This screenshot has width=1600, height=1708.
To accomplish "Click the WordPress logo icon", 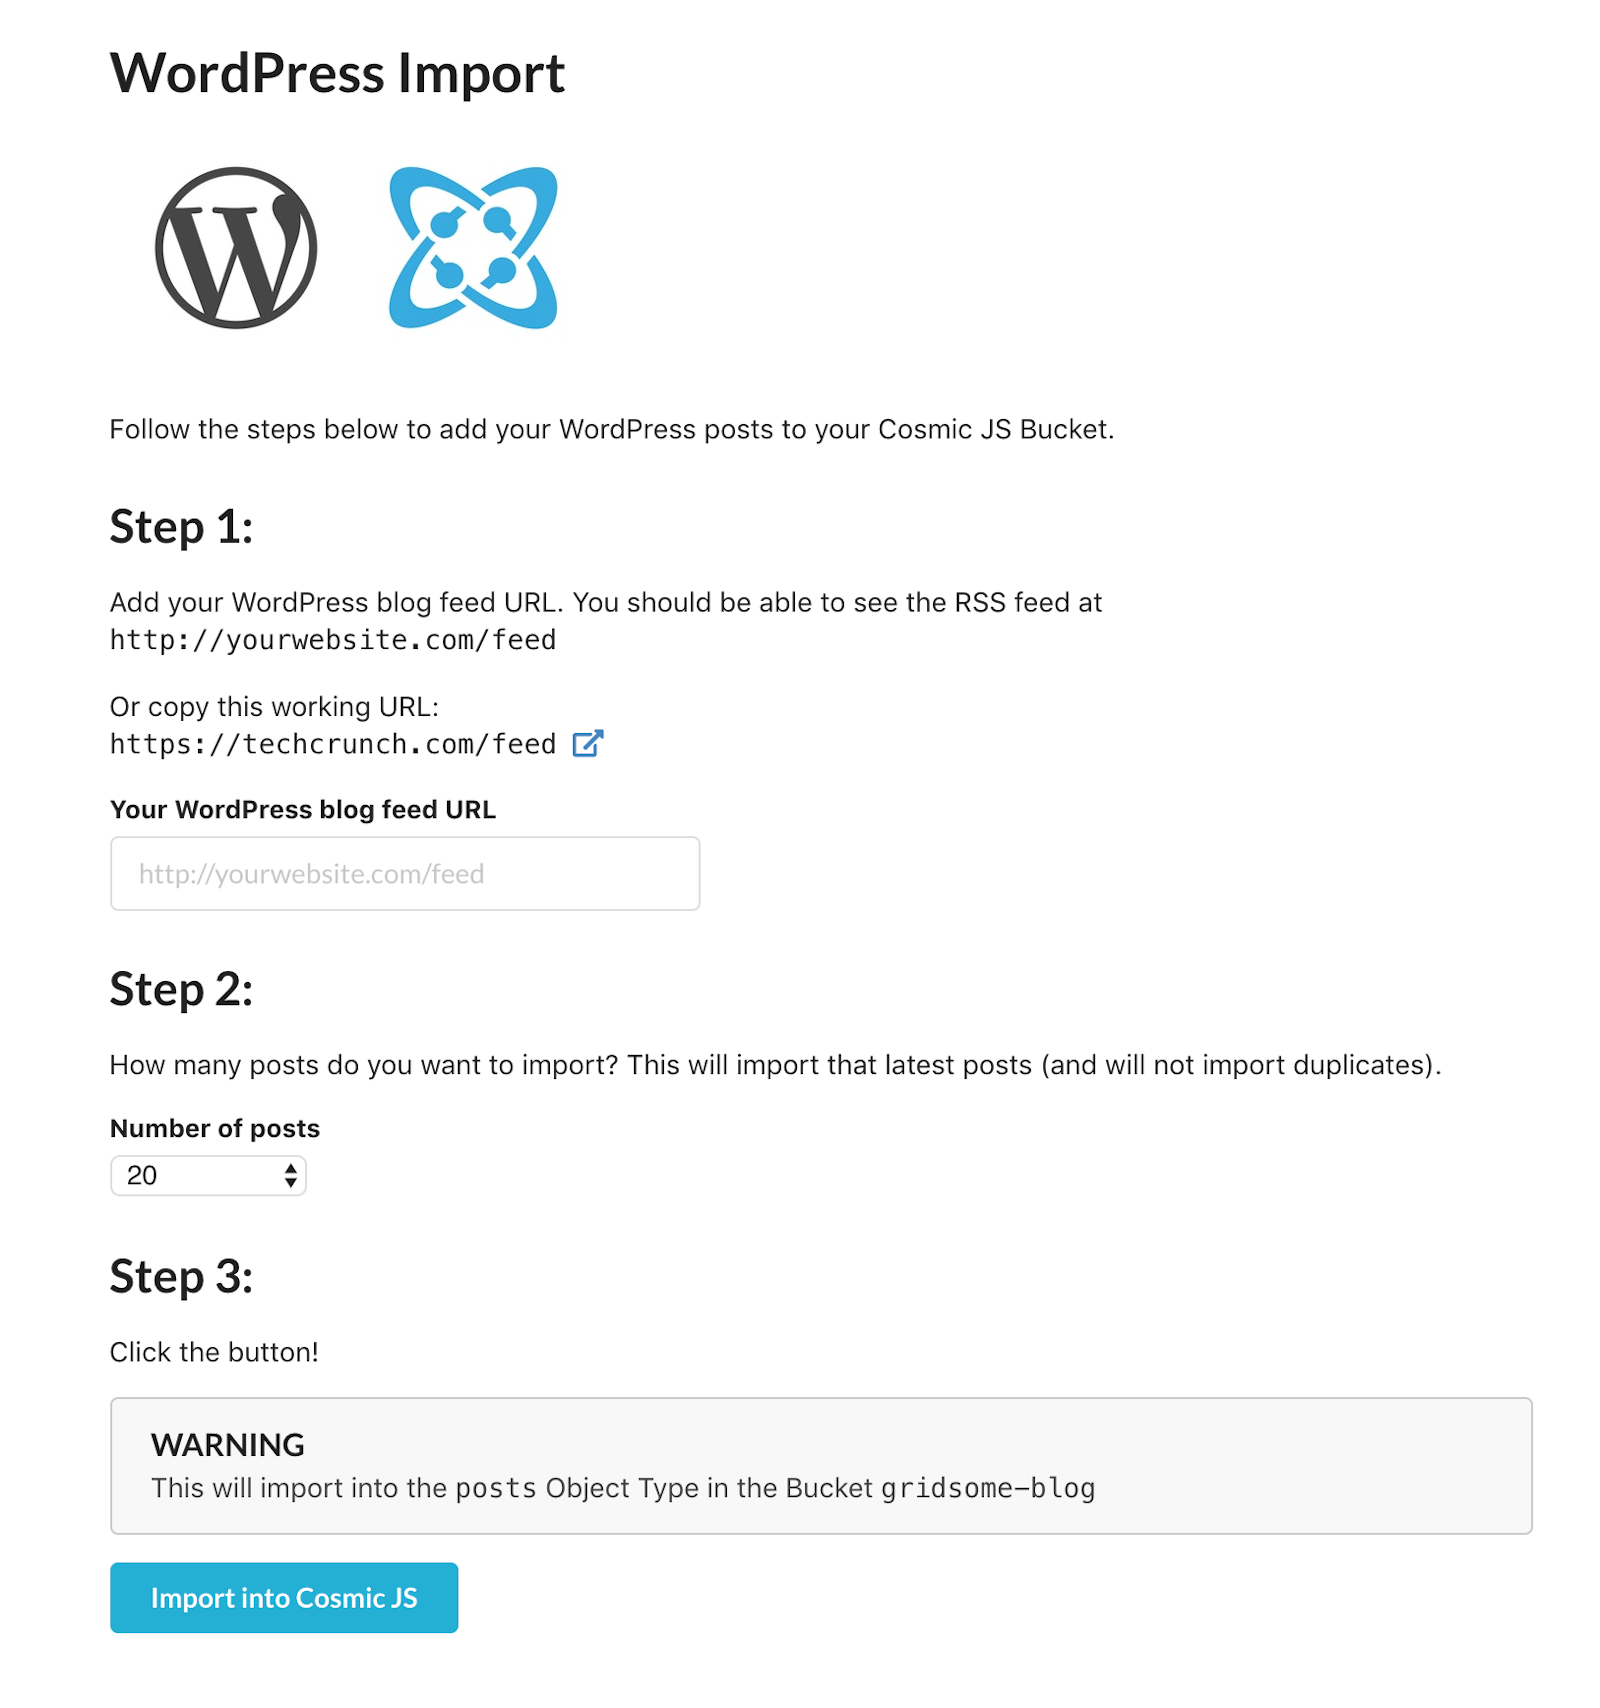I will pos(236,248).
